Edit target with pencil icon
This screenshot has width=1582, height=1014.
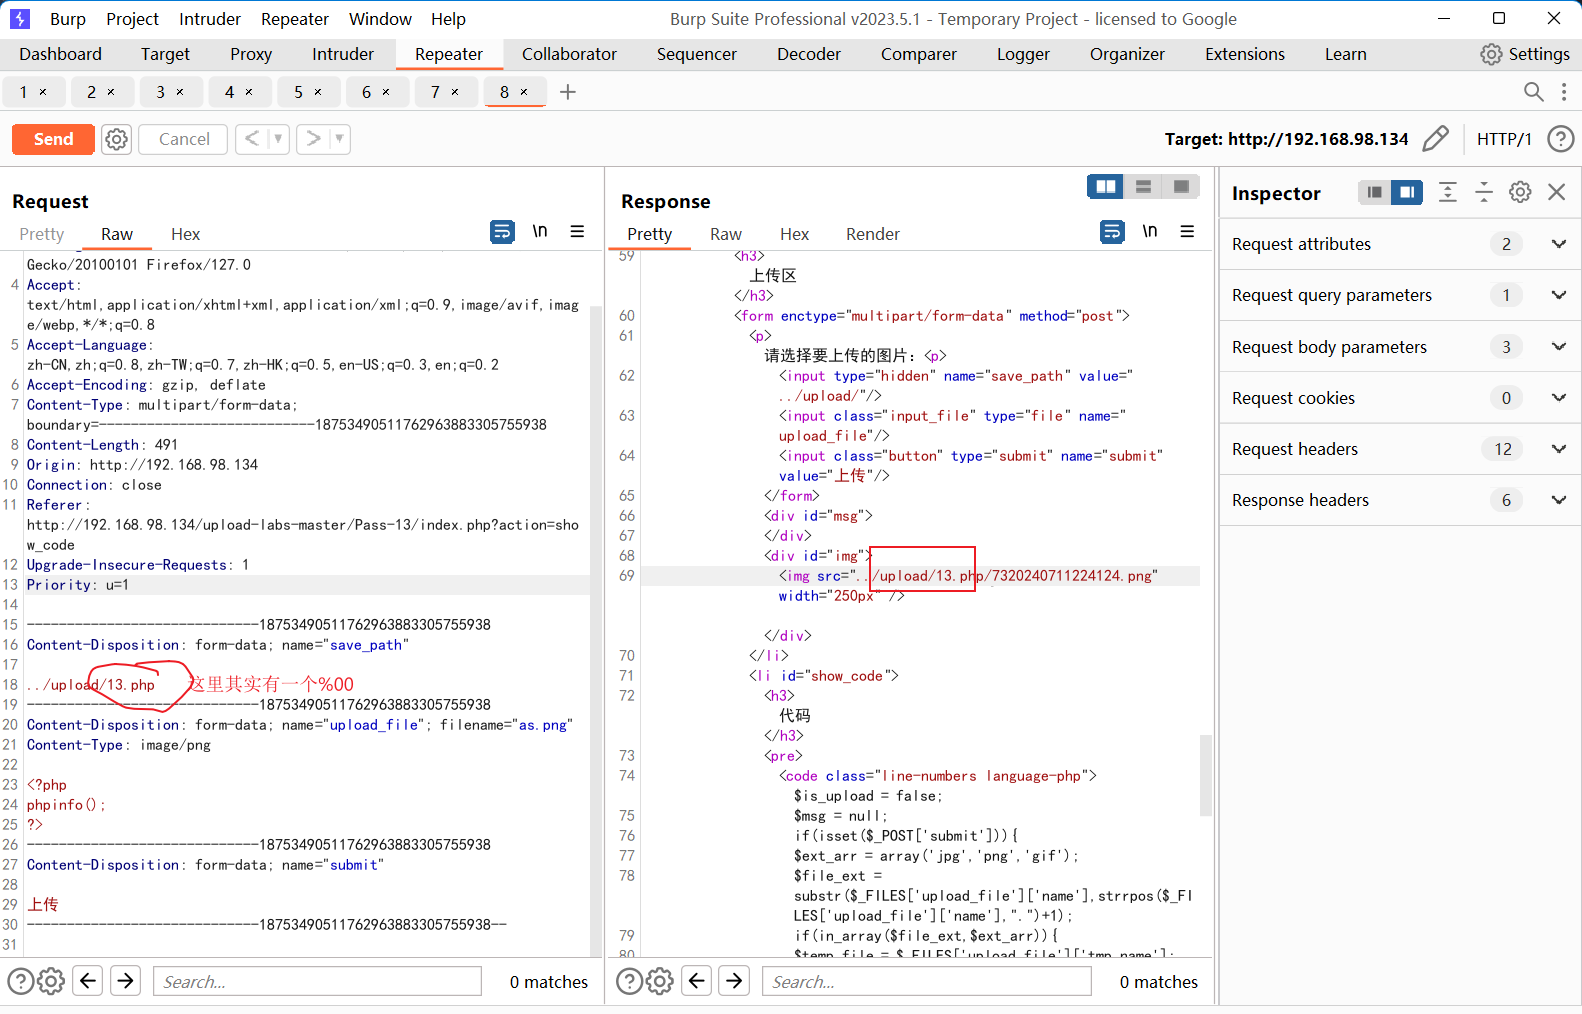point(1435,138)
